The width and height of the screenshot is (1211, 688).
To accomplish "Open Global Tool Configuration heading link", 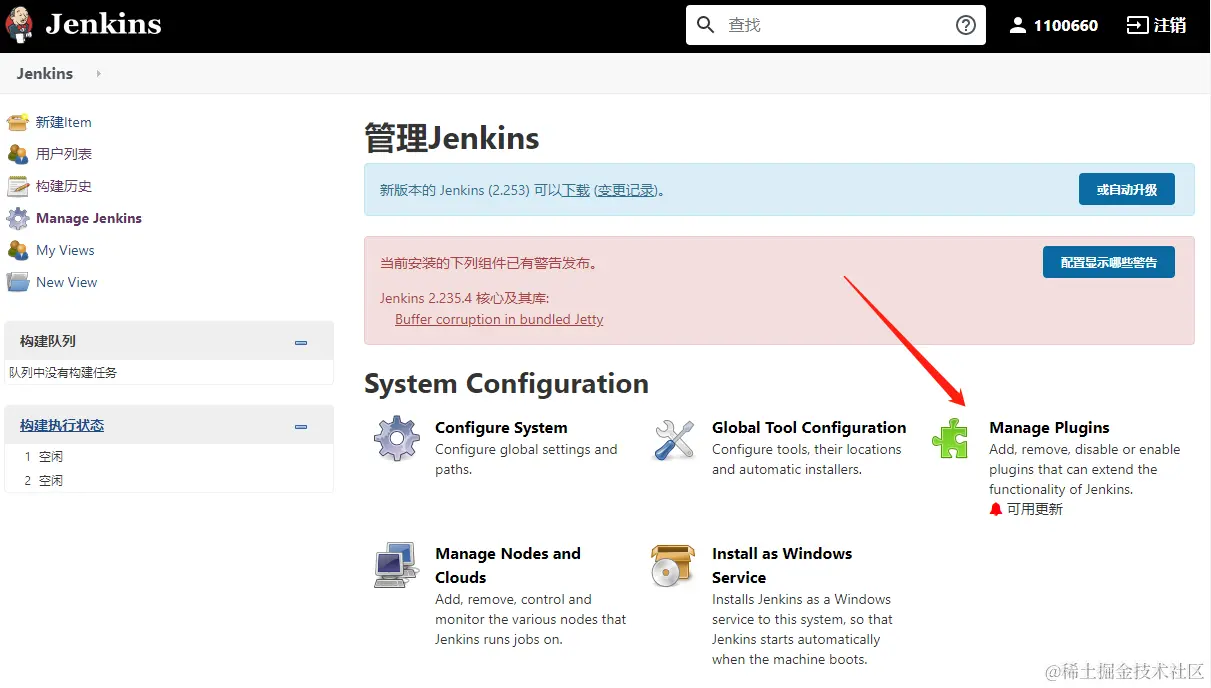I will [809, 427].
